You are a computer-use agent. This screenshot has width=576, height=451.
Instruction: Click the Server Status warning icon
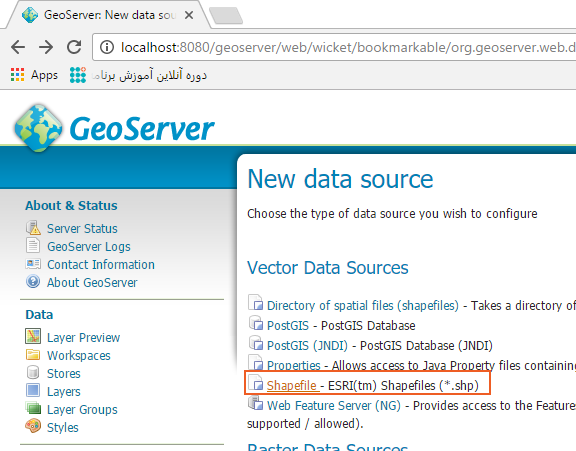(x=33, y=228)
